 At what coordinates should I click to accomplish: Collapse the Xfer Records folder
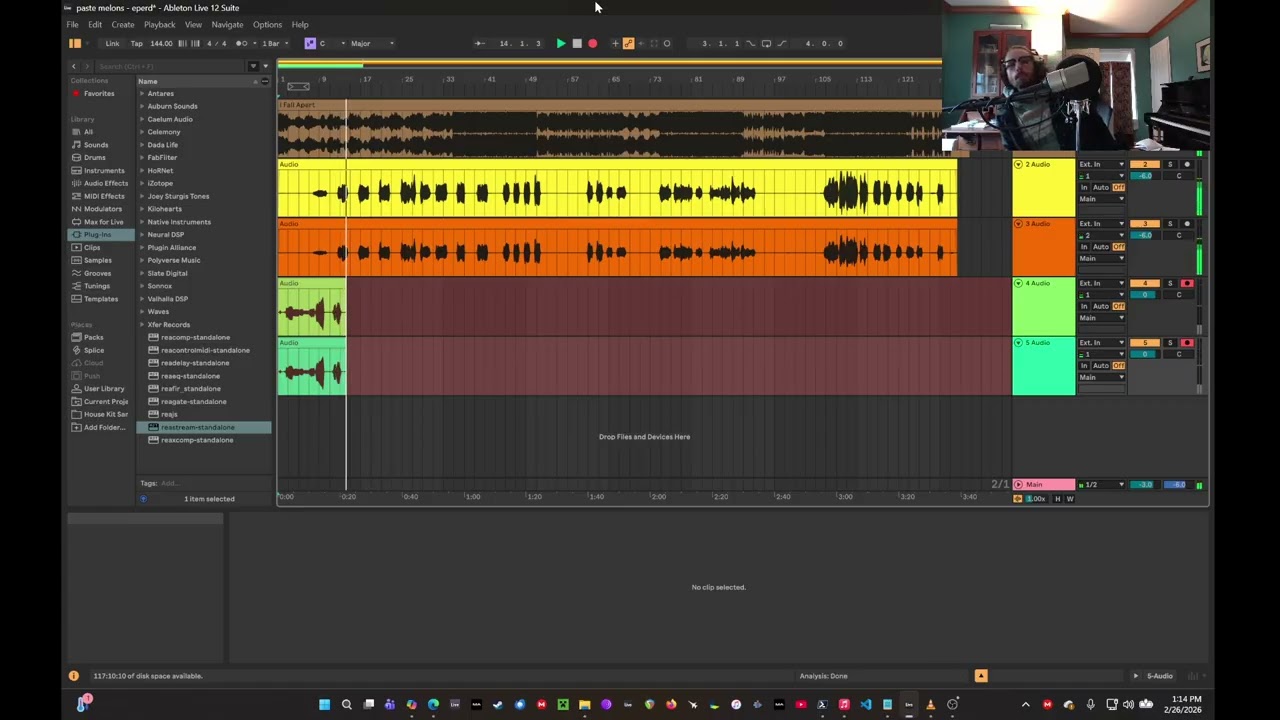(142, 324)
